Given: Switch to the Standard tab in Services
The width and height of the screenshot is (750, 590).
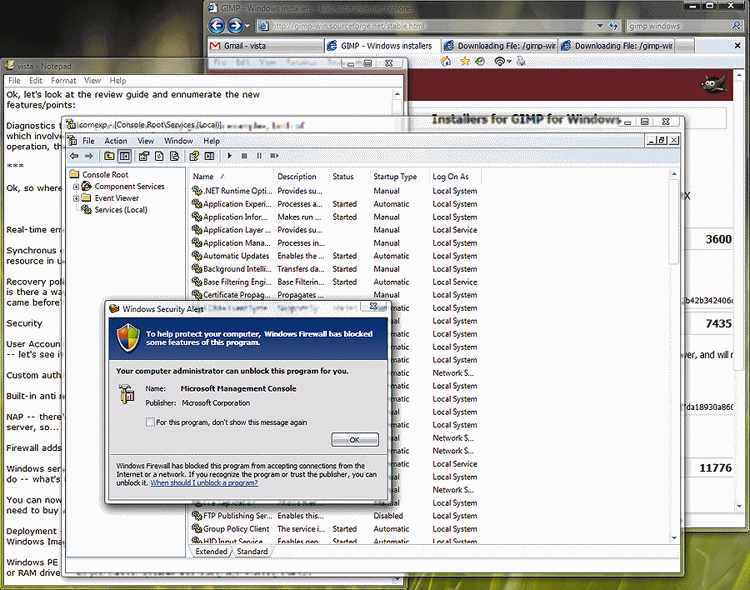Looking at the screenshot, I should click(x=252, y=551).
